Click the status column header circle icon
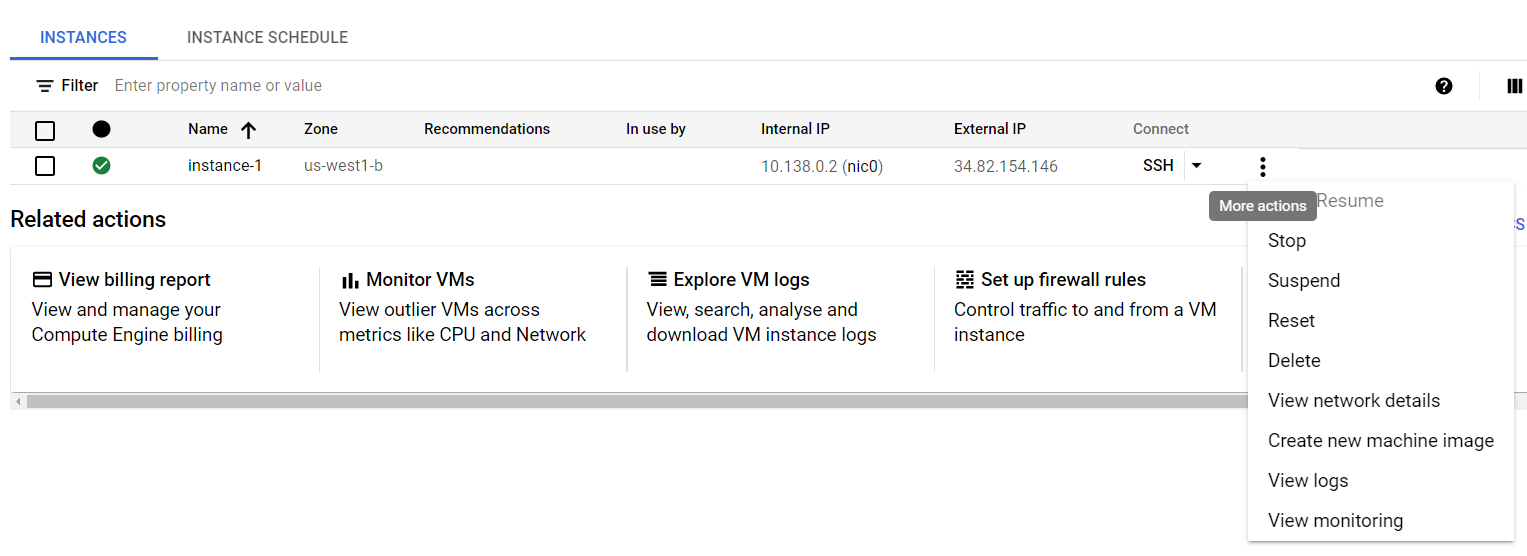Image resolution: width=1527 pixels, height=556 pixels. (x=101, y=129)
